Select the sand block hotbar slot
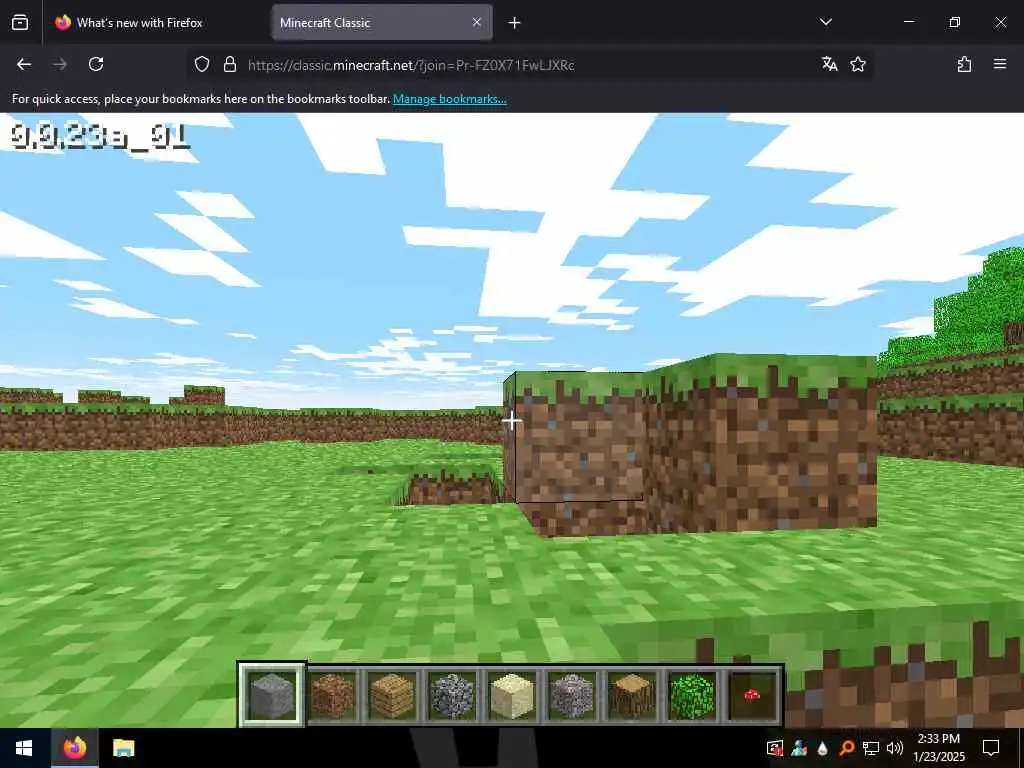This screenshot has width=1024, height=768. click(512, 695)
